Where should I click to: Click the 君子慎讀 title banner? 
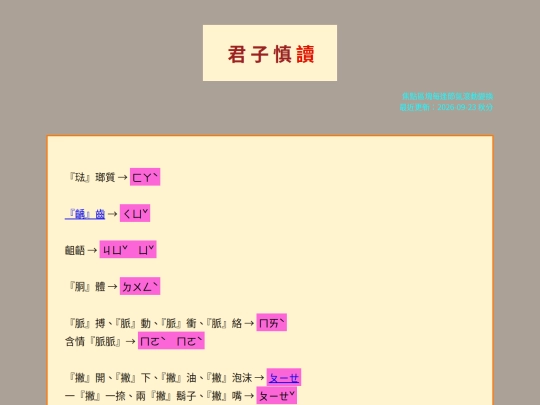click(270, 53)
